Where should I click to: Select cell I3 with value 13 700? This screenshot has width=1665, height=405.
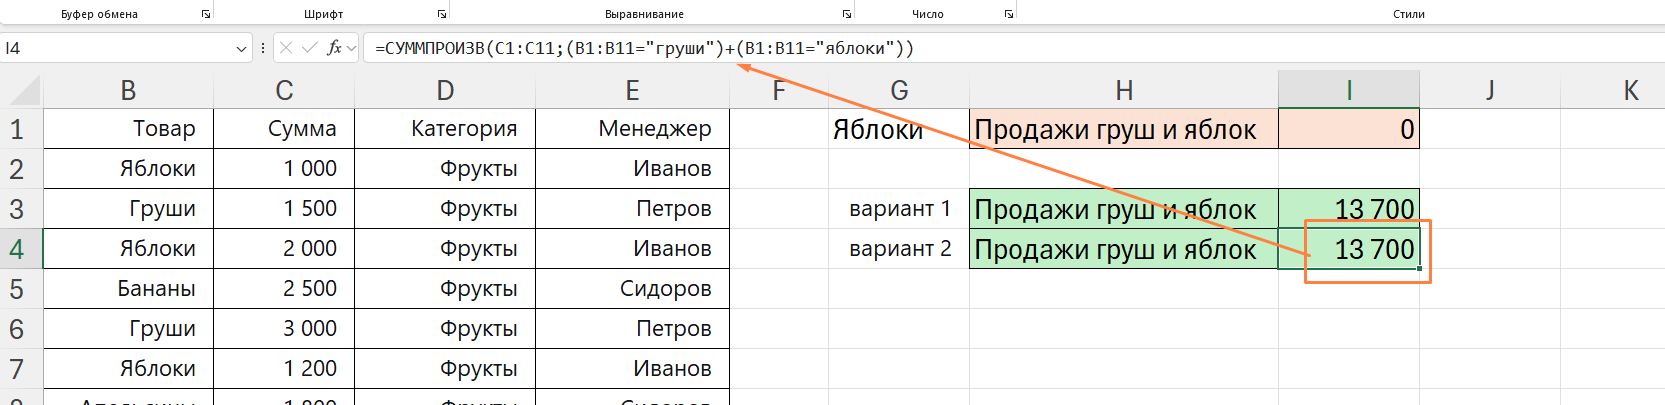[x=1349, y=209]
